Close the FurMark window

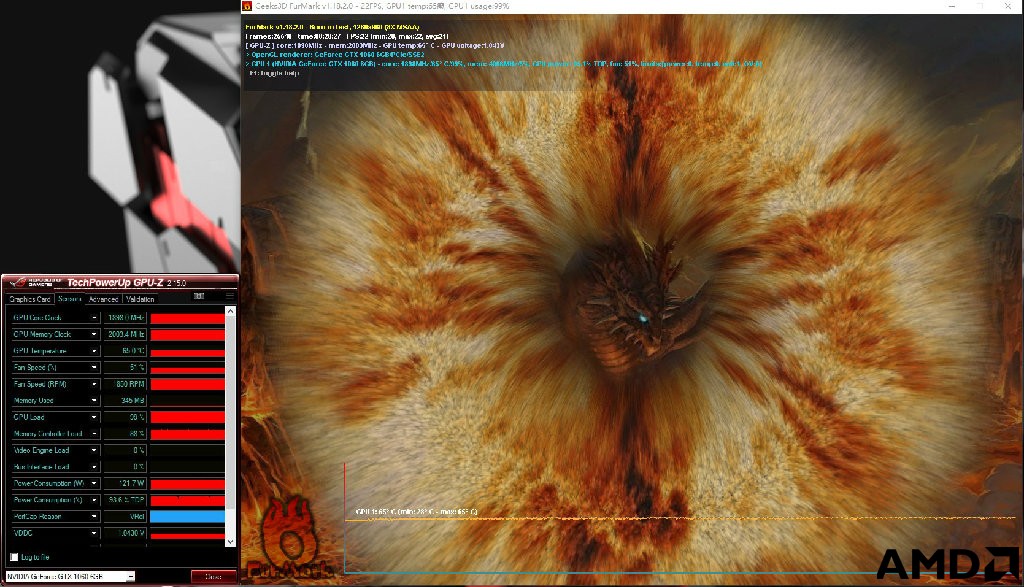(1008, 6)
